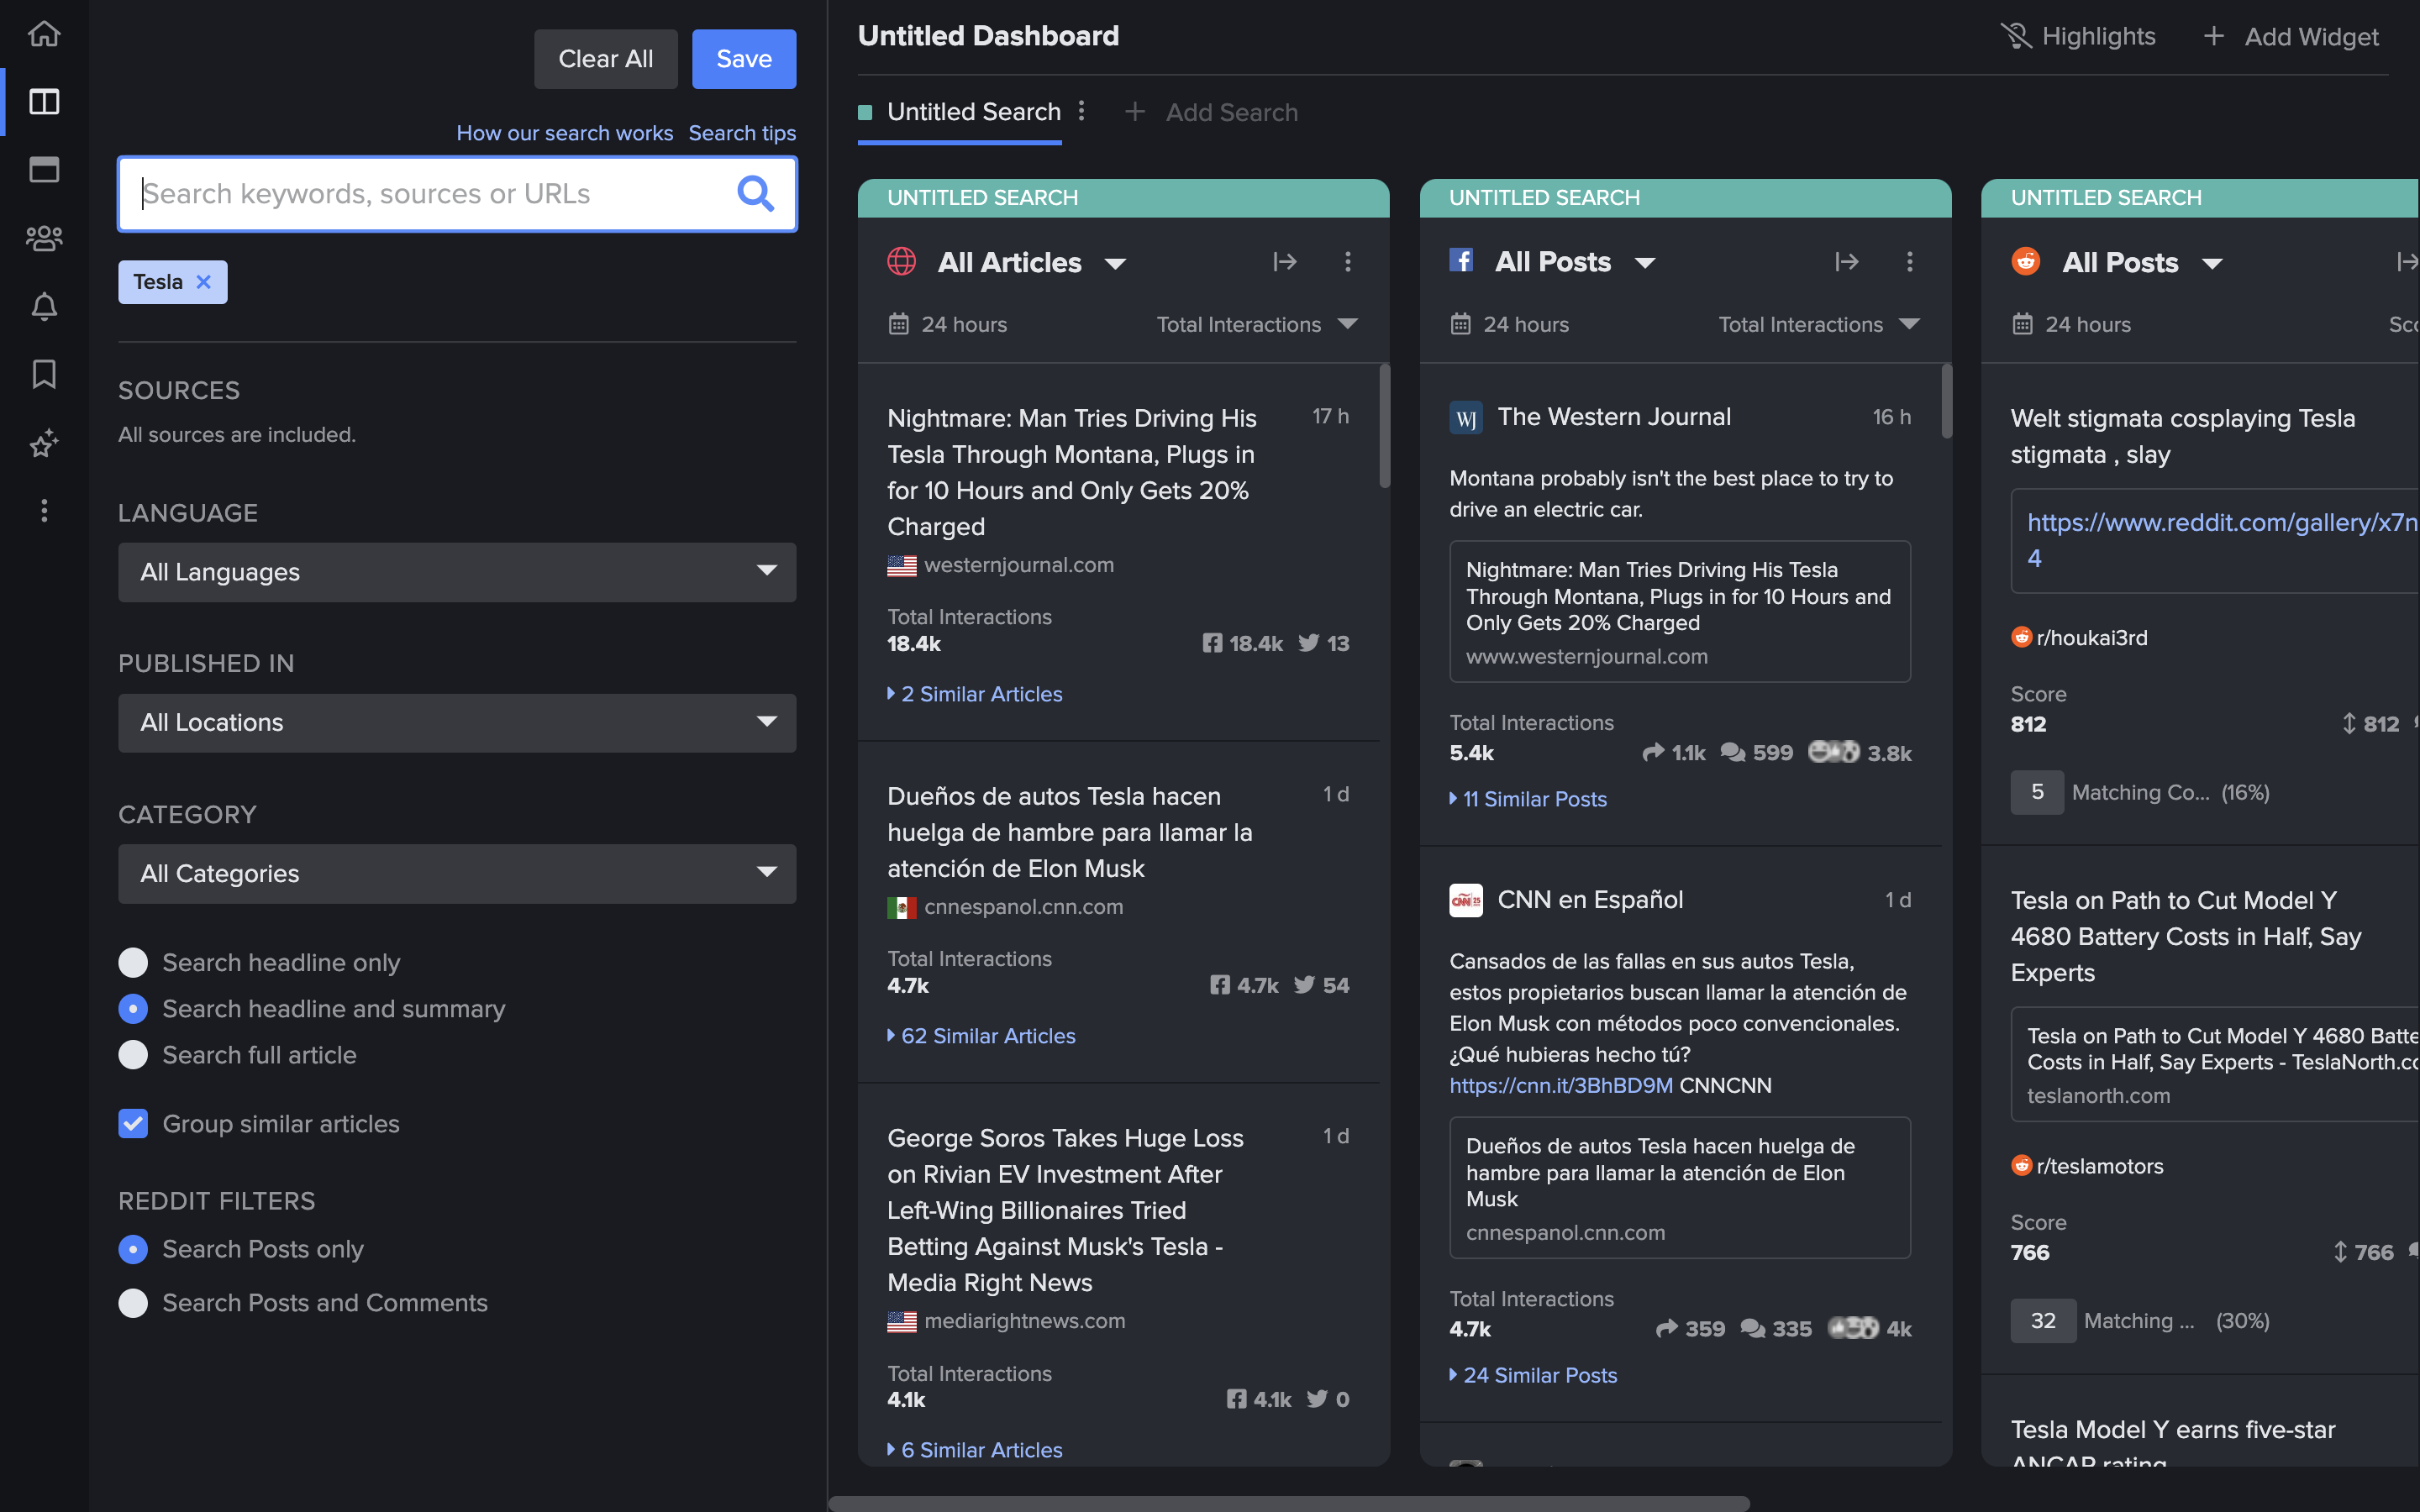Toggle Group similar articles checkbox
The height and width of the screenshot is (1512, 2420).
pos(133,1124)
